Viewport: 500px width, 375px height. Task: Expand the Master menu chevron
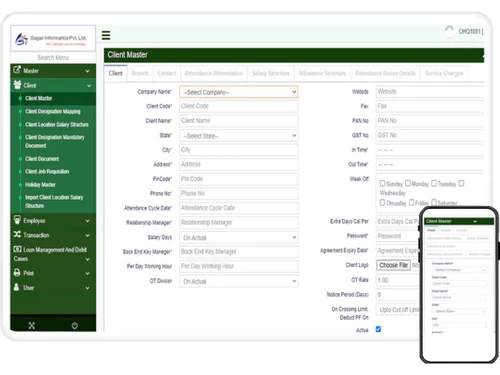tap(87, 71)
